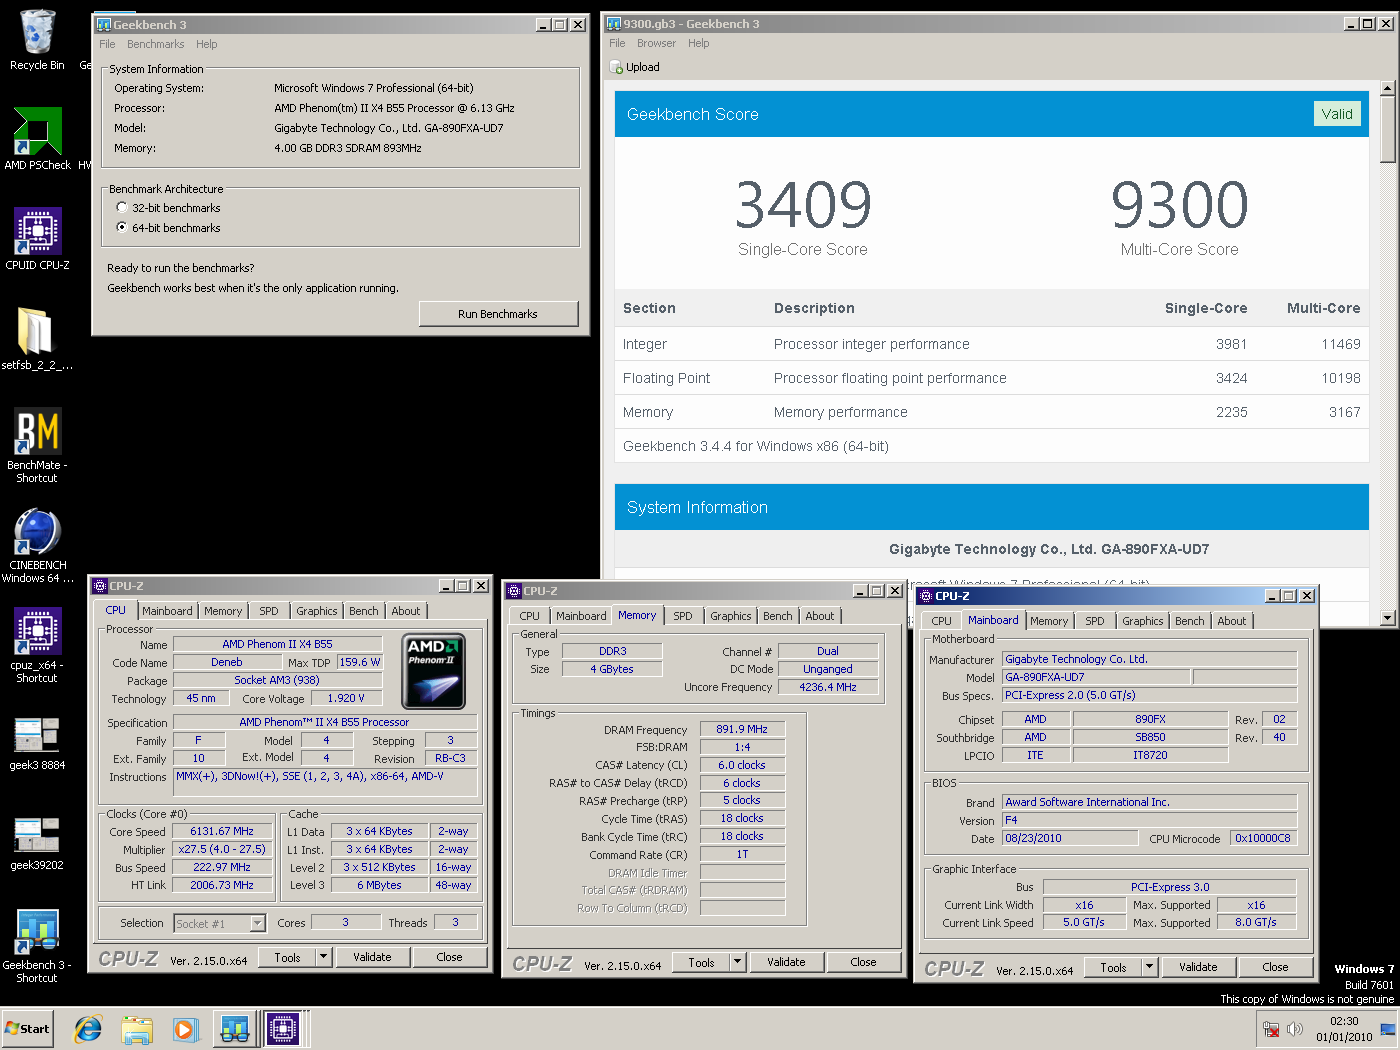Image resolution: width=1400 pixels, height=1050 pixels.
Task: Click BIOS Version F4 field
Action: tap(1150, 821)
